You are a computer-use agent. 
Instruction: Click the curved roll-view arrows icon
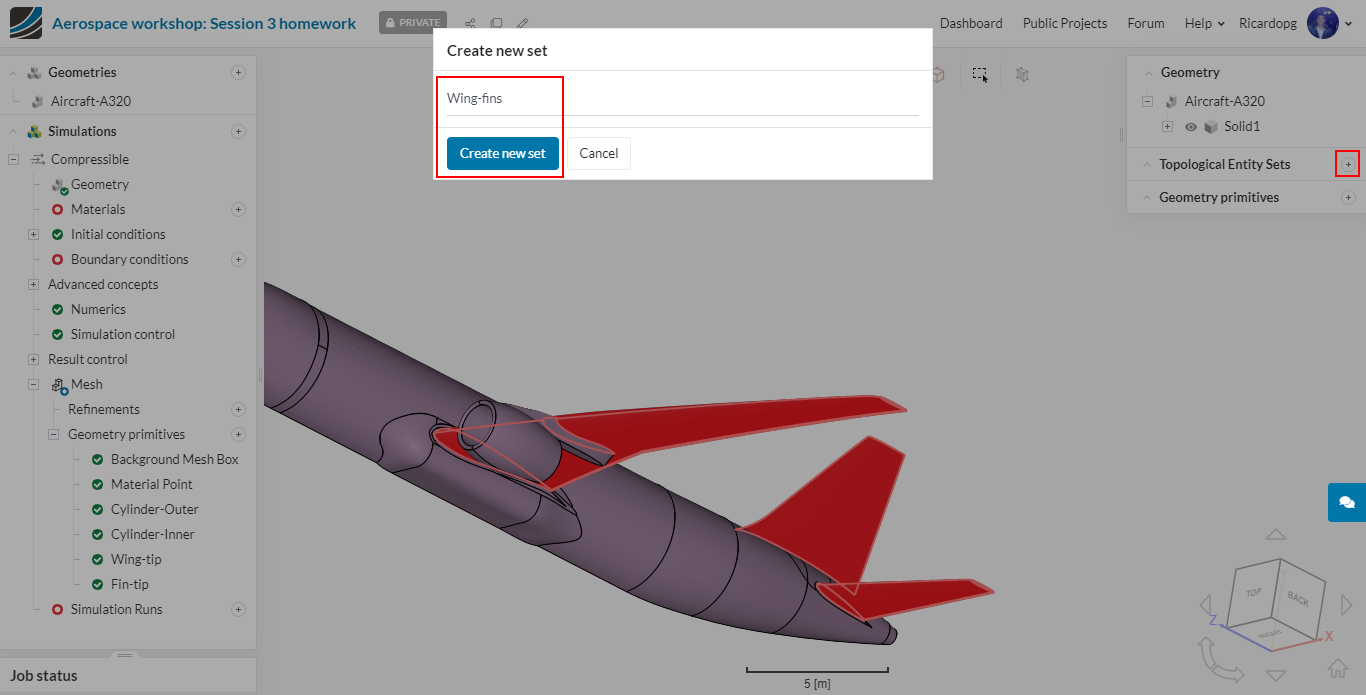pos(1219,660)
